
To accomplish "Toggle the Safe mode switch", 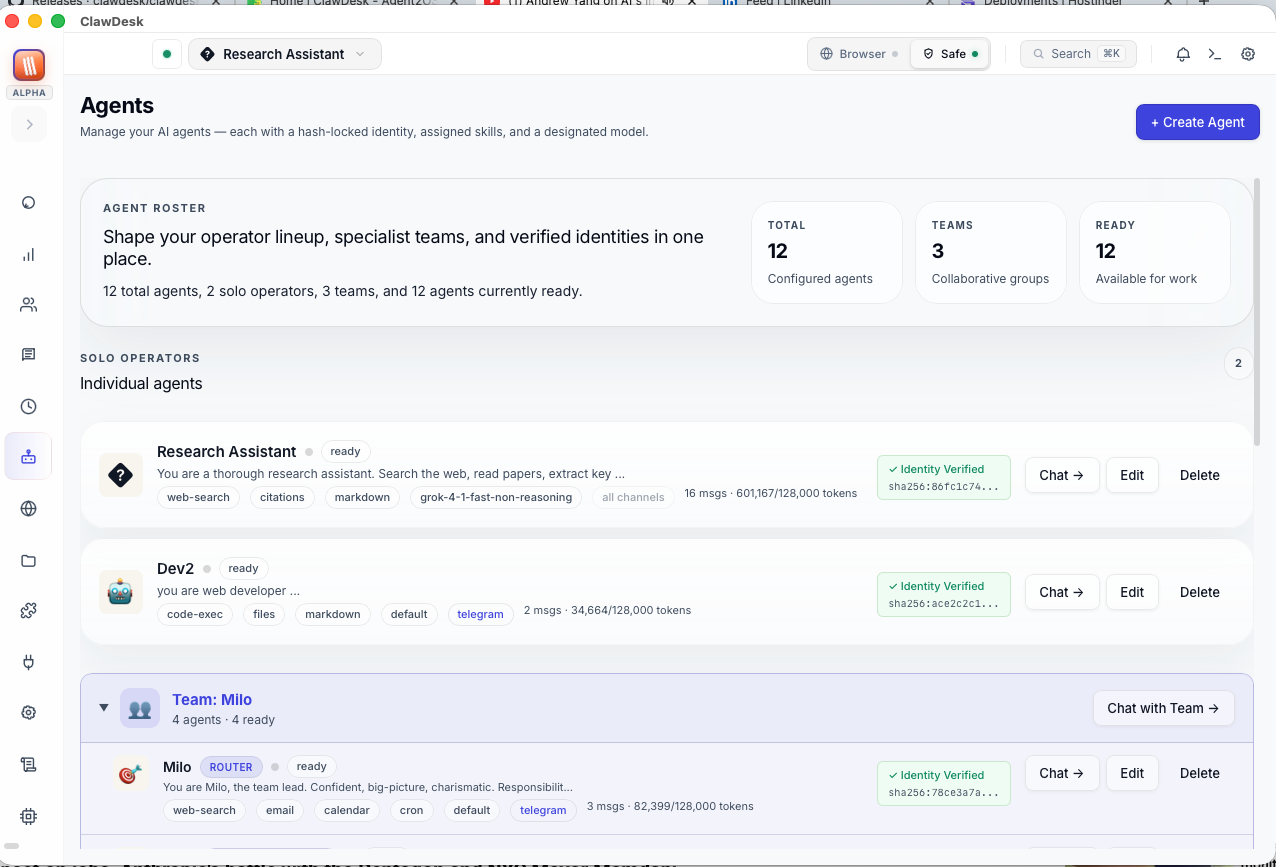I will (950, 54).
